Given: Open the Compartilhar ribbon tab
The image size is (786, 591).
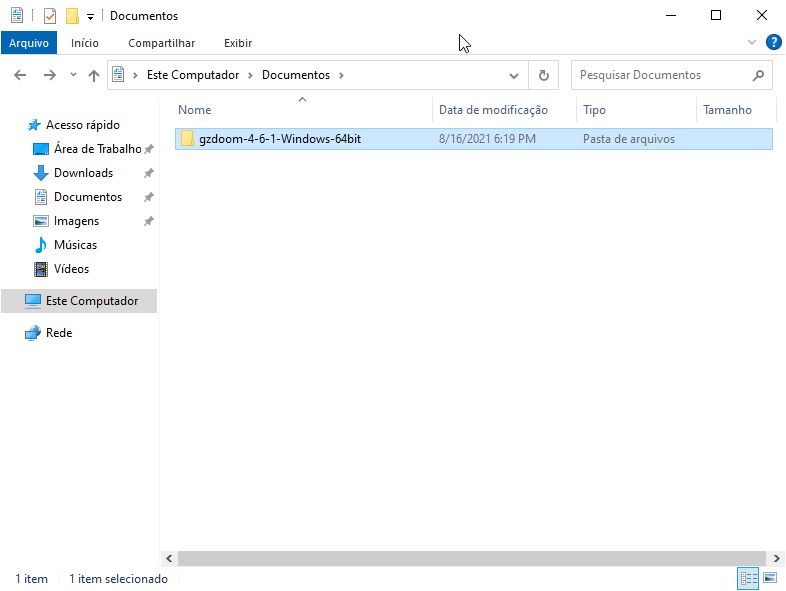Looking at the screenshot, I should tap(161, 43).
